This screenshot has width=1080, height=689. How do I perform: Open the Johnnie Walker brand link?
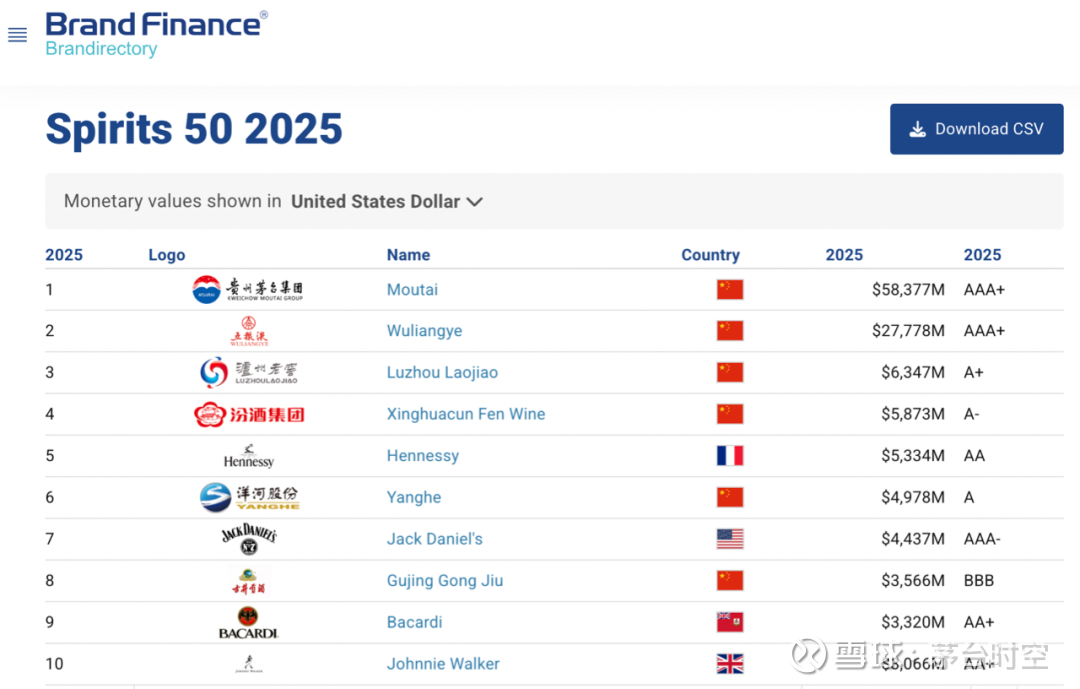443,664
